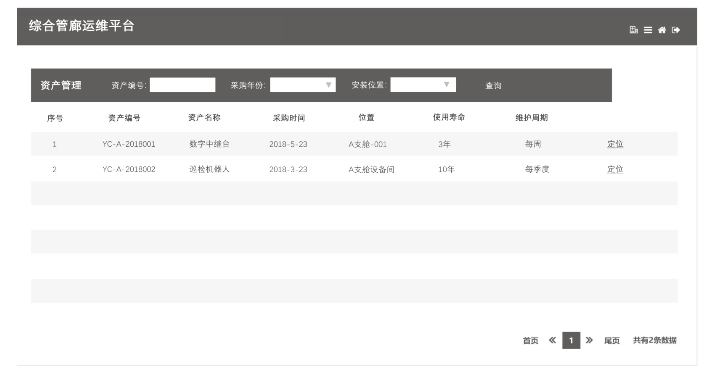
Task: Click date cell 2018-5-23
Action: click(x=288, y=144)
